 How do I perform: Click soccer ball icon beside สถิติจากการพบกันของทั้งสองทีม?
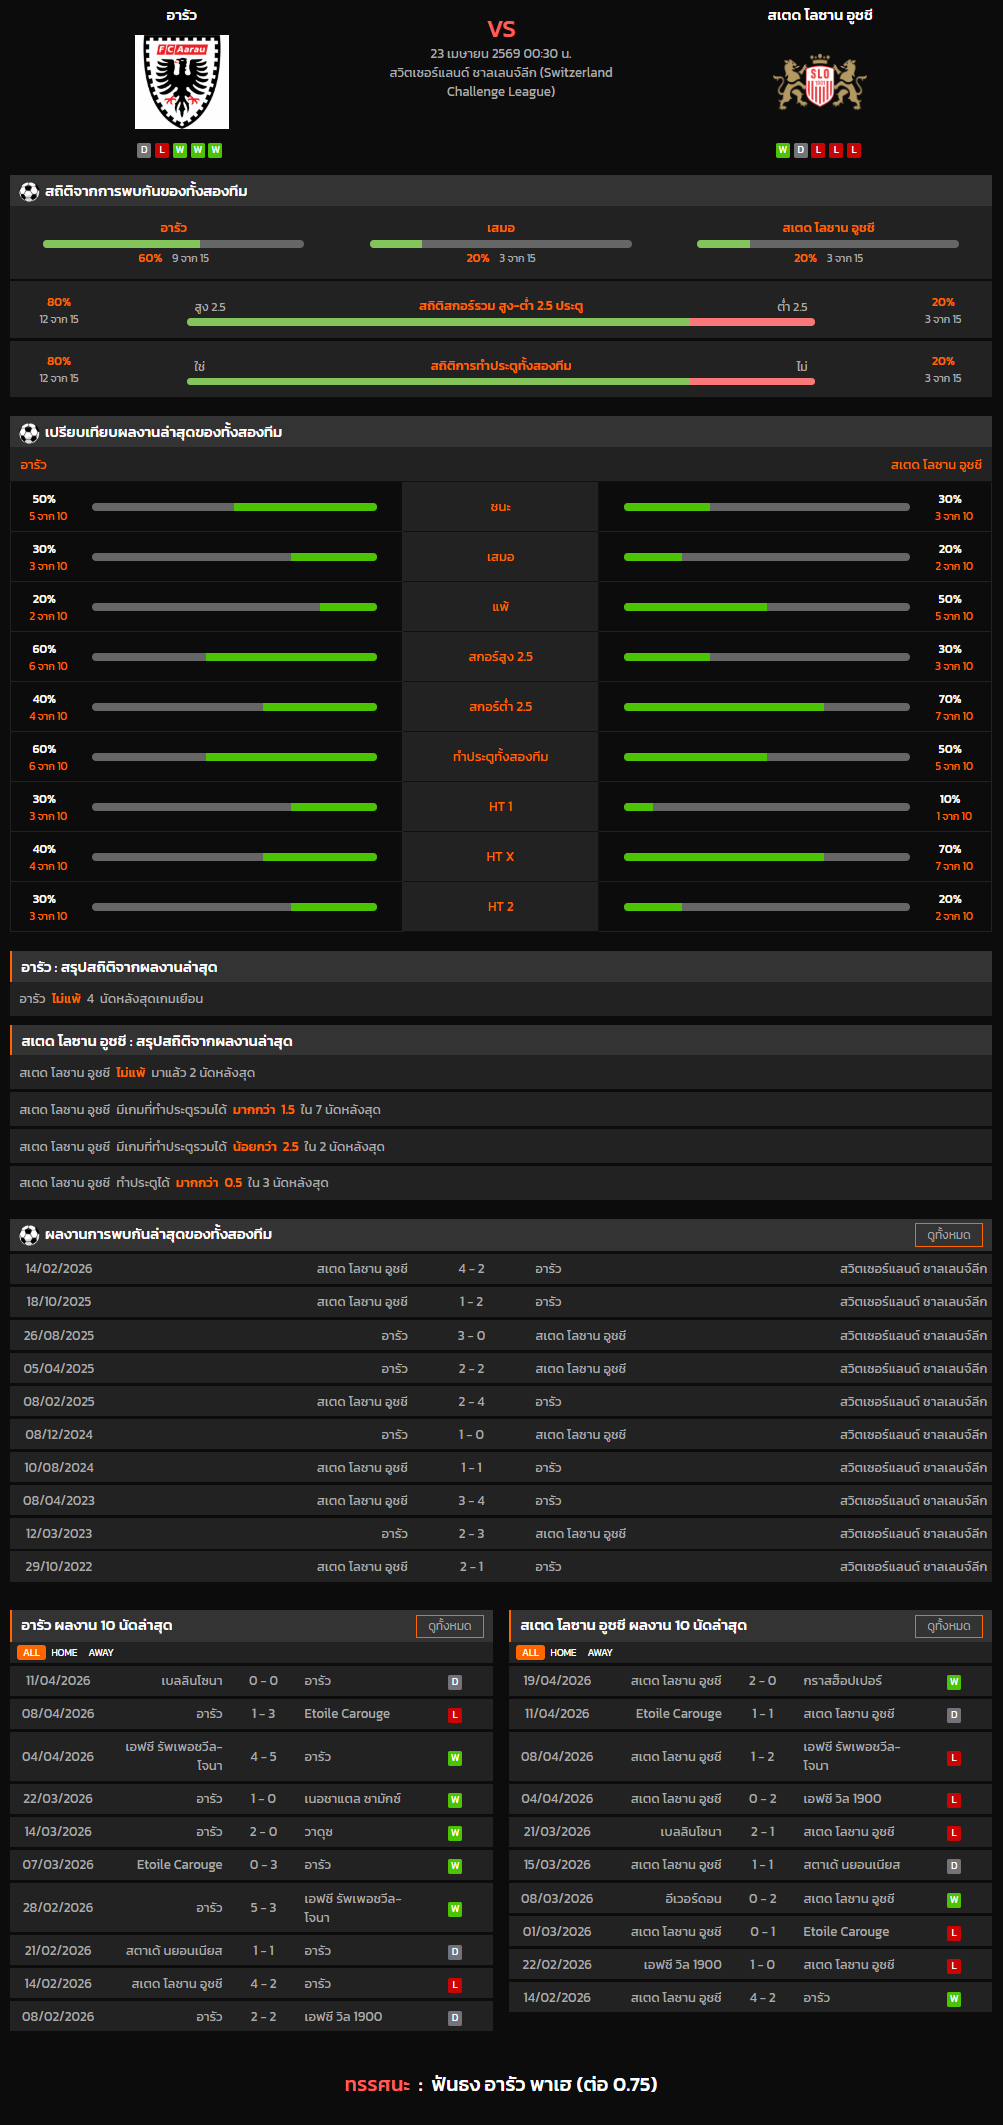pos(29,191)
